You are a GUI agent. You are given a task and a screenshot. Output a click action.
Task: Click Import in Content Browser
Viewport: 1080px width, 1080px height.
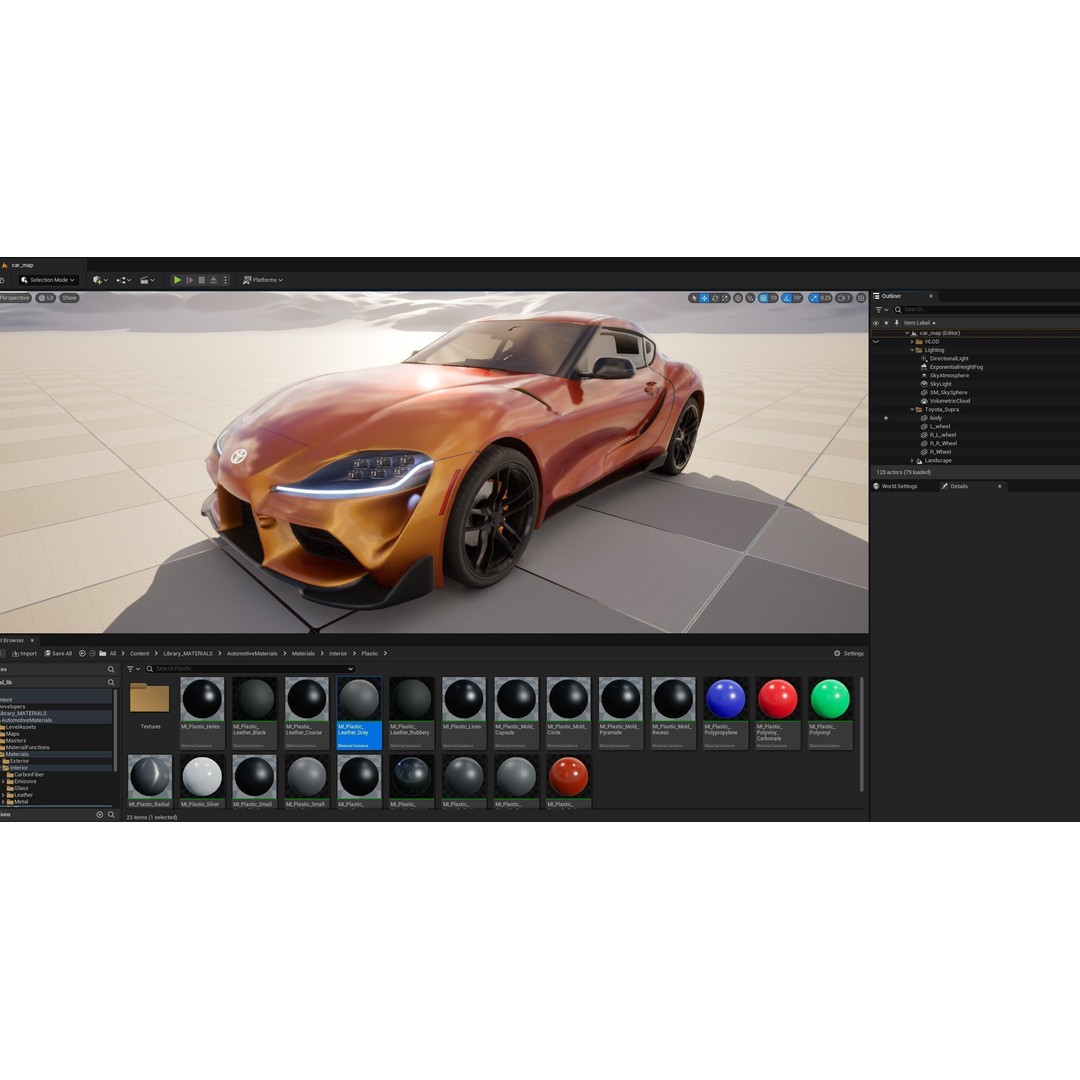coord(24,654)
